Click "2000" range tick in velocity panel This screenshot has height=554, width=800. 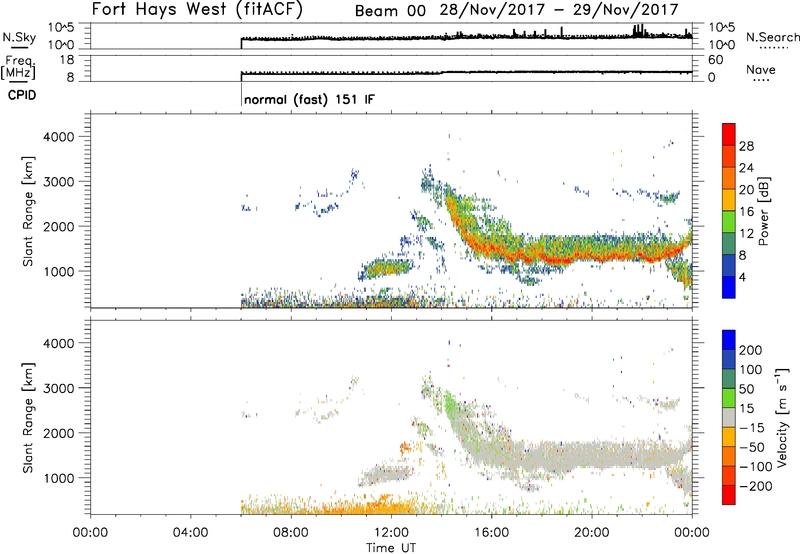click(x=59, y=433)
